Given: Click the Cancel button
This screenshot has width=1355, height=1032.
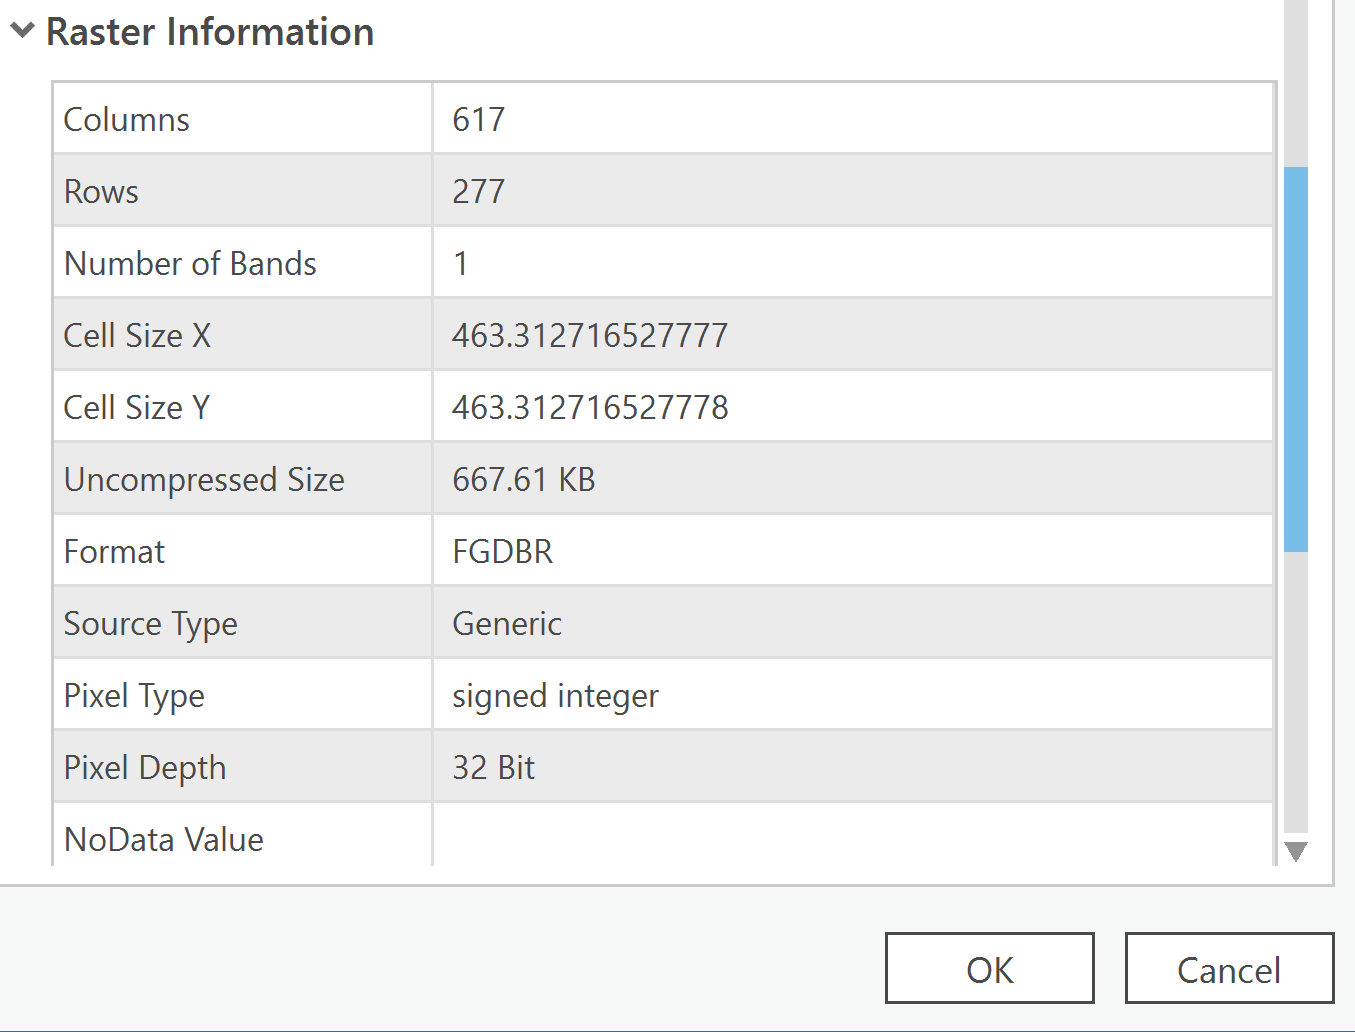Looking at the screenshot, I should coord(1229,968).
